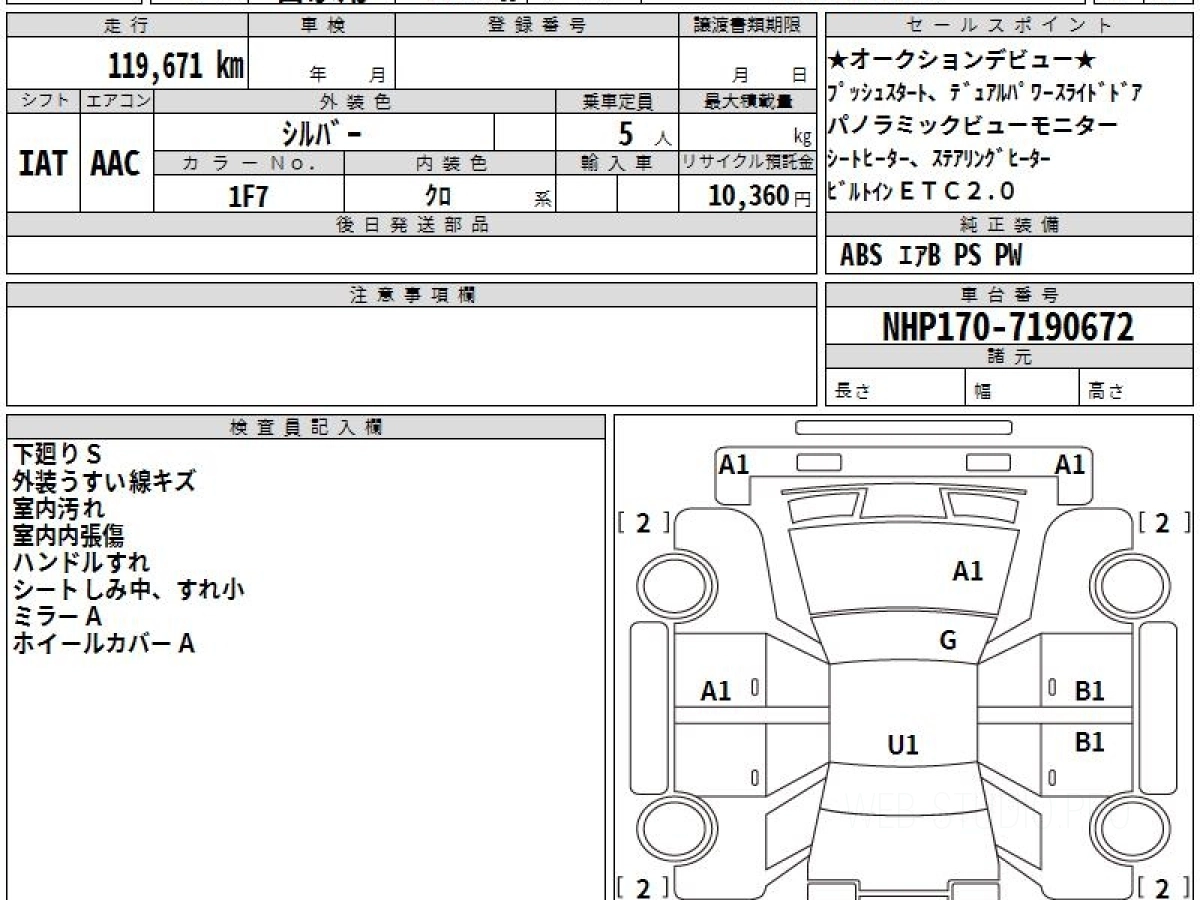The width and height of the screenshot is (1200, 900).
Task: Select the ホイールカバーA note
Action: click(x=103, y=644)
